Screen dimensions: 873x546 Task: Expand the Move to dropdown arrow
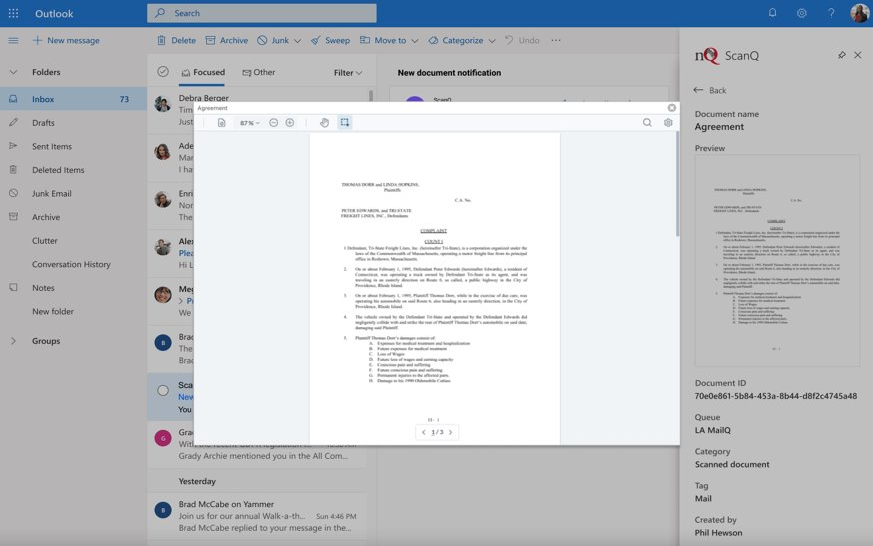click(415, 41)
